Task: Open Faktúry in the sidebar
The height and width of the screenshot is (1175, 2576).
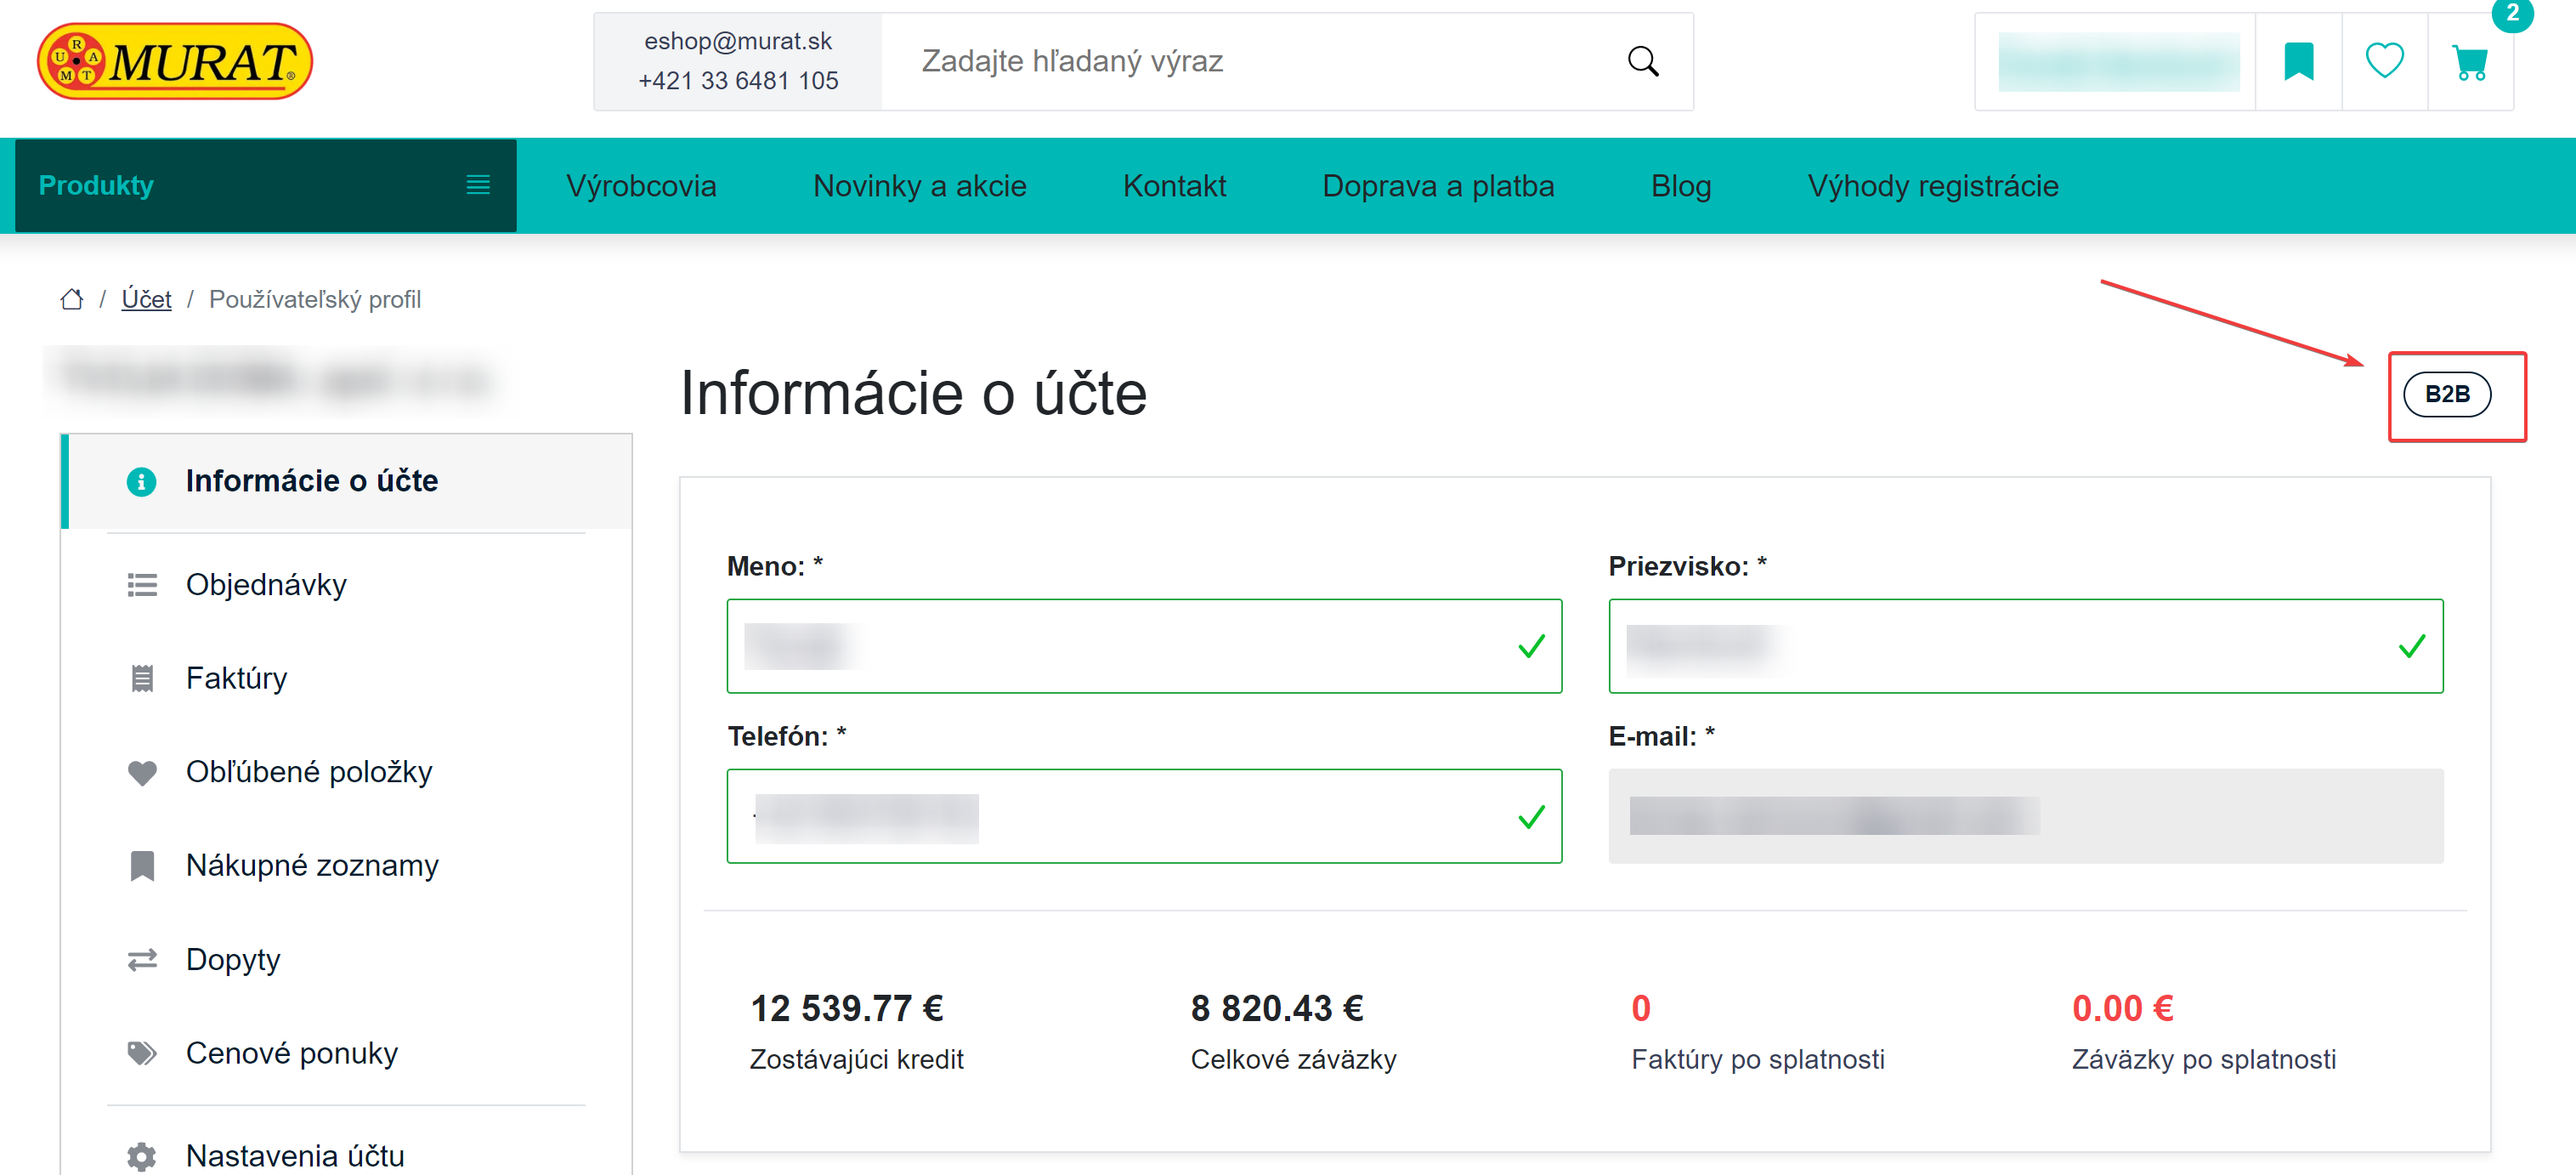Action: (x=236, y=678)
